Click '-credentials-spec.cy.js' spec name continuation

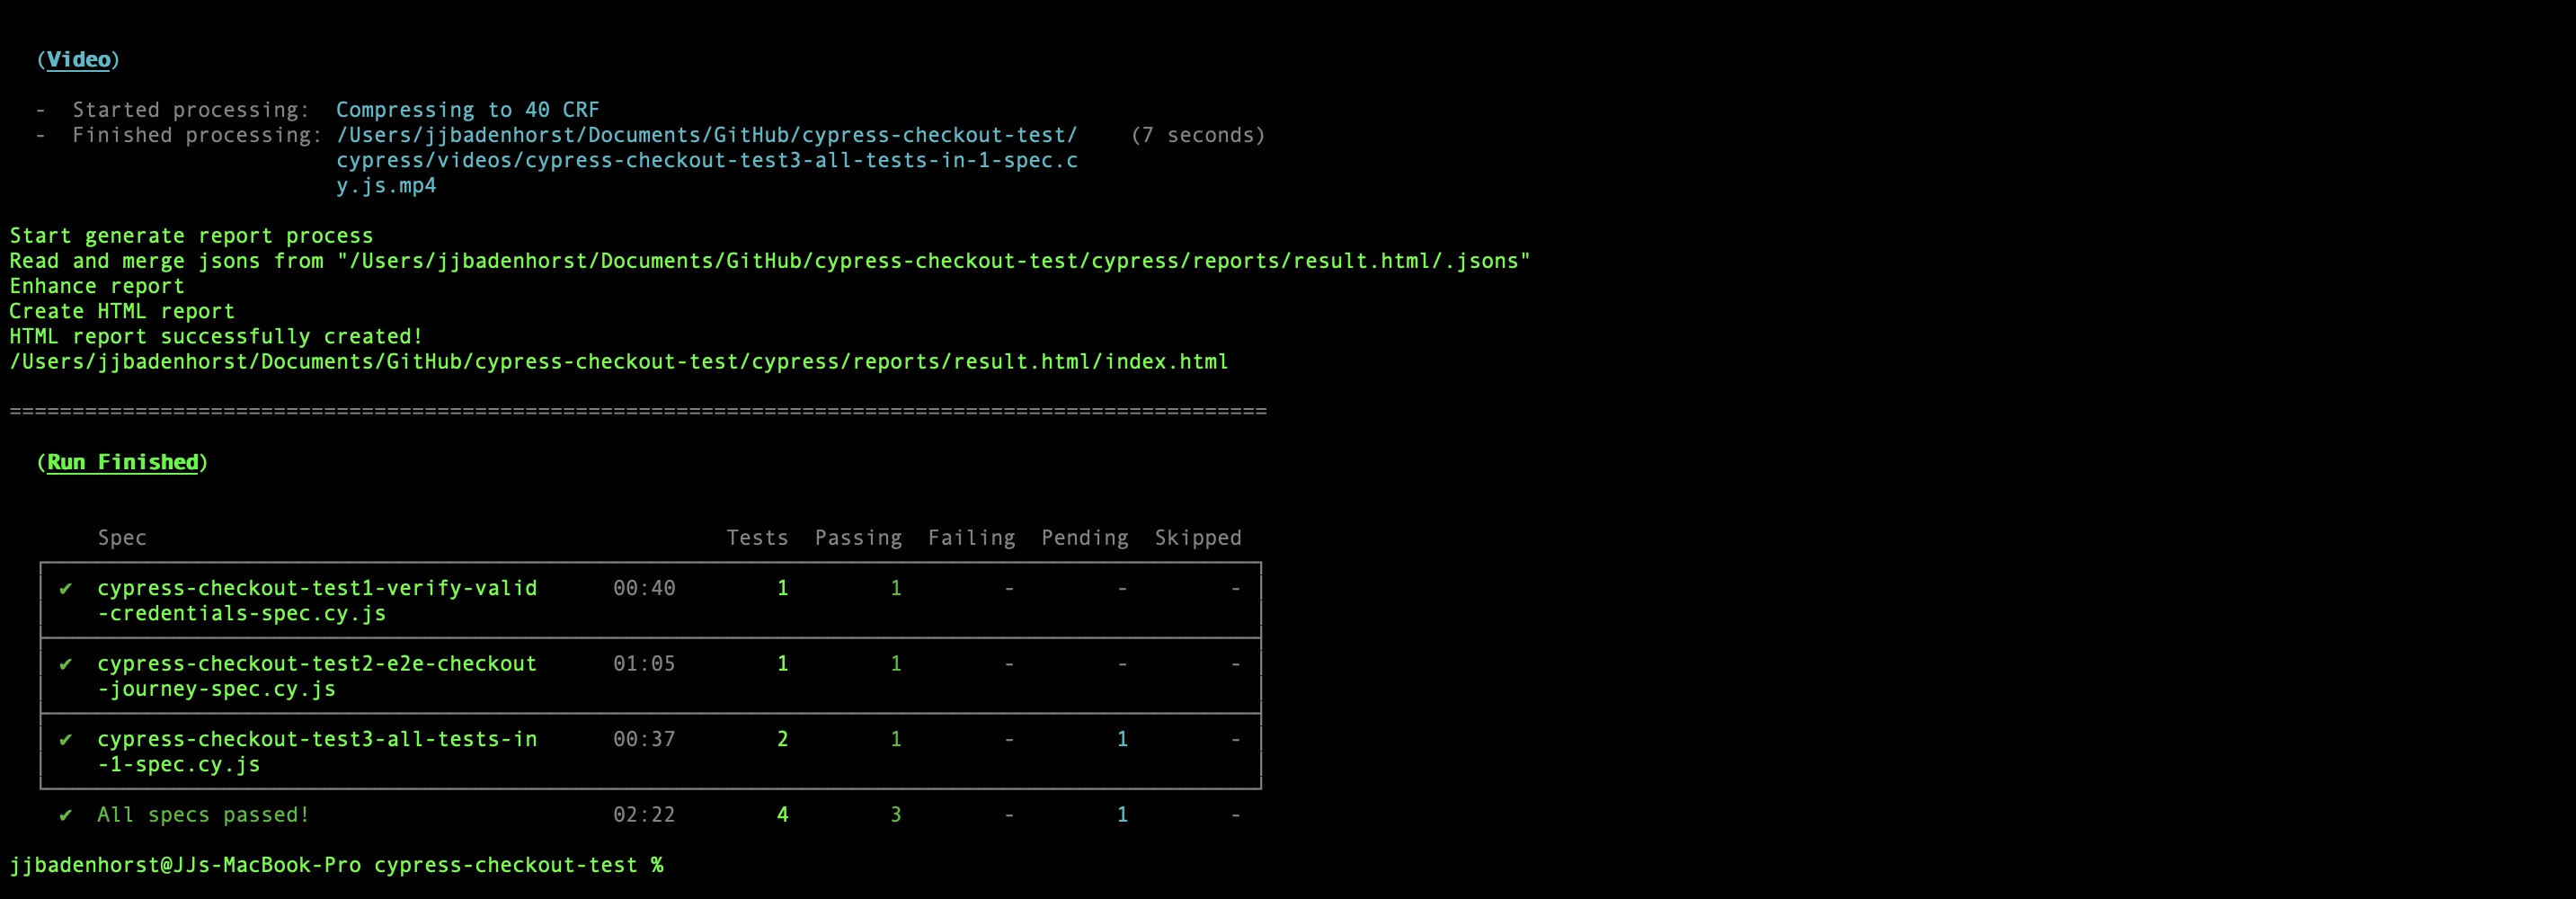[242, 614]
